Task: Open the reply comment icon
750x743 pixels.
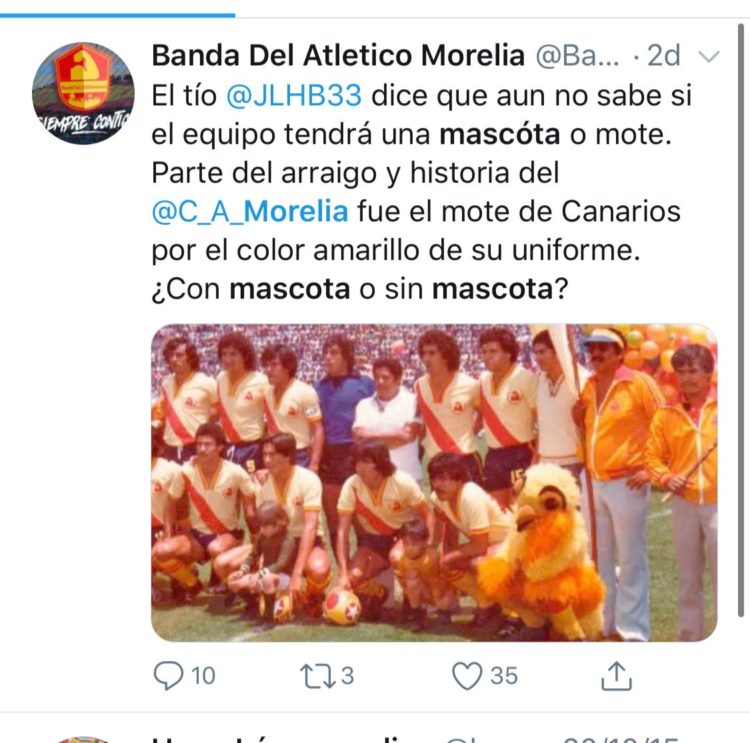Action: coord(168,675)
